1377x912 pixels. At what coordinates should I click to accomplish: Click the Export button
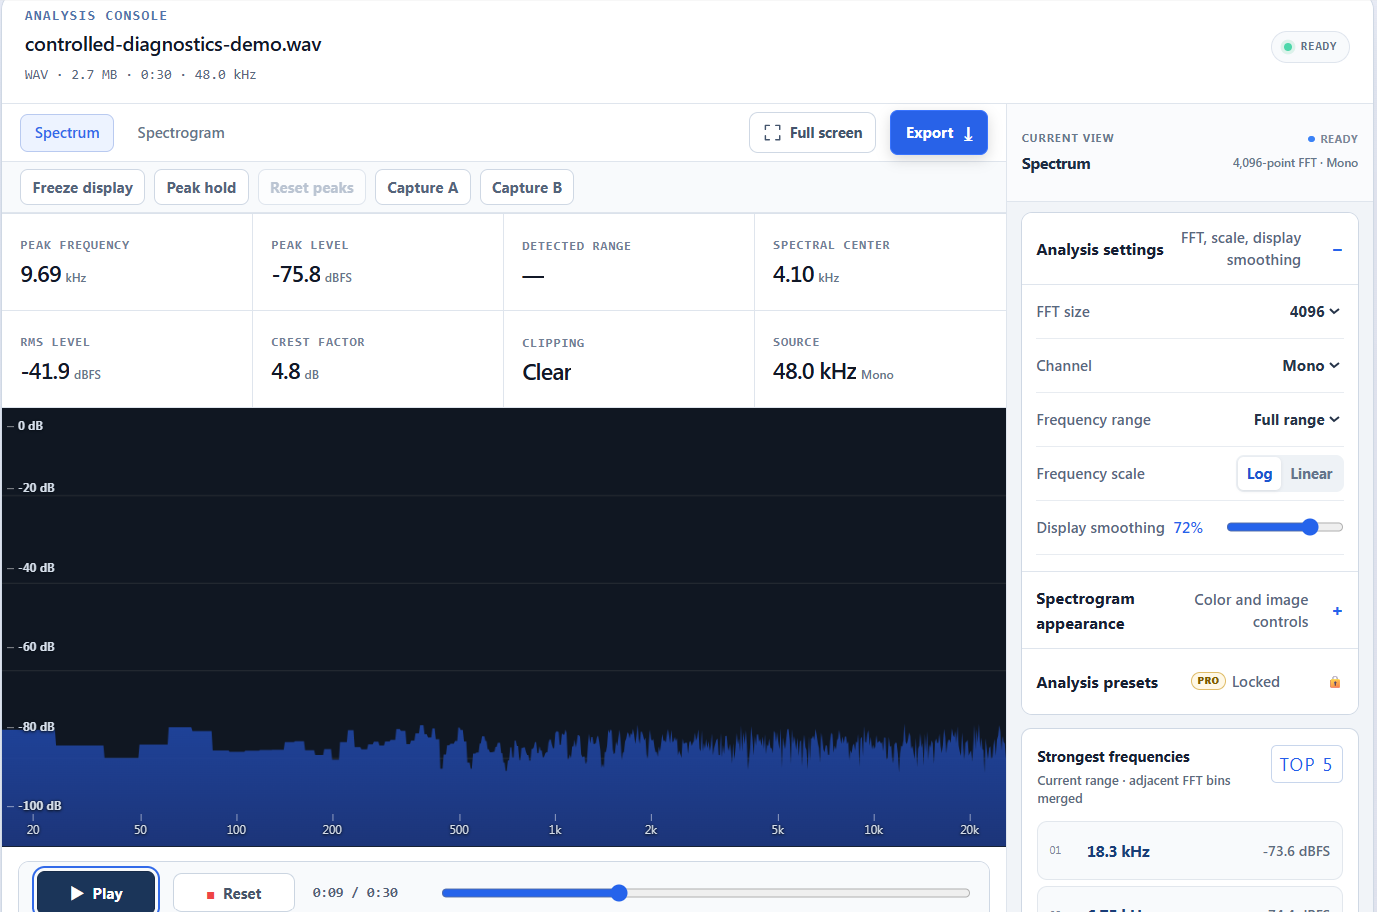938,133
